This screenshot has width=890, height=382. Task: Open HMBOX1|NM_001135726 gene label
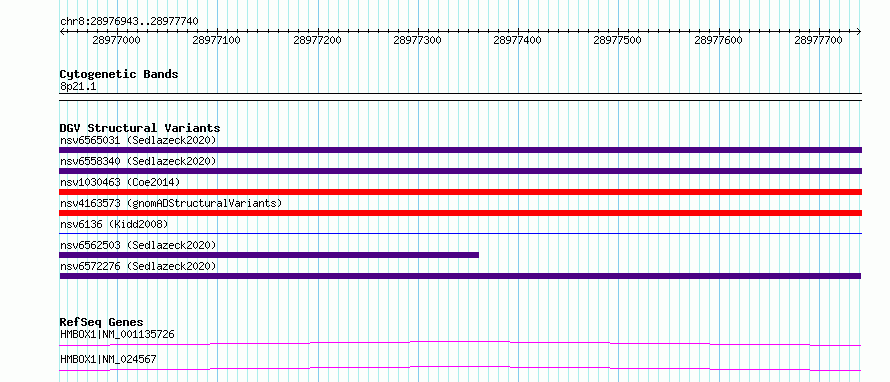tap(117, 334)
